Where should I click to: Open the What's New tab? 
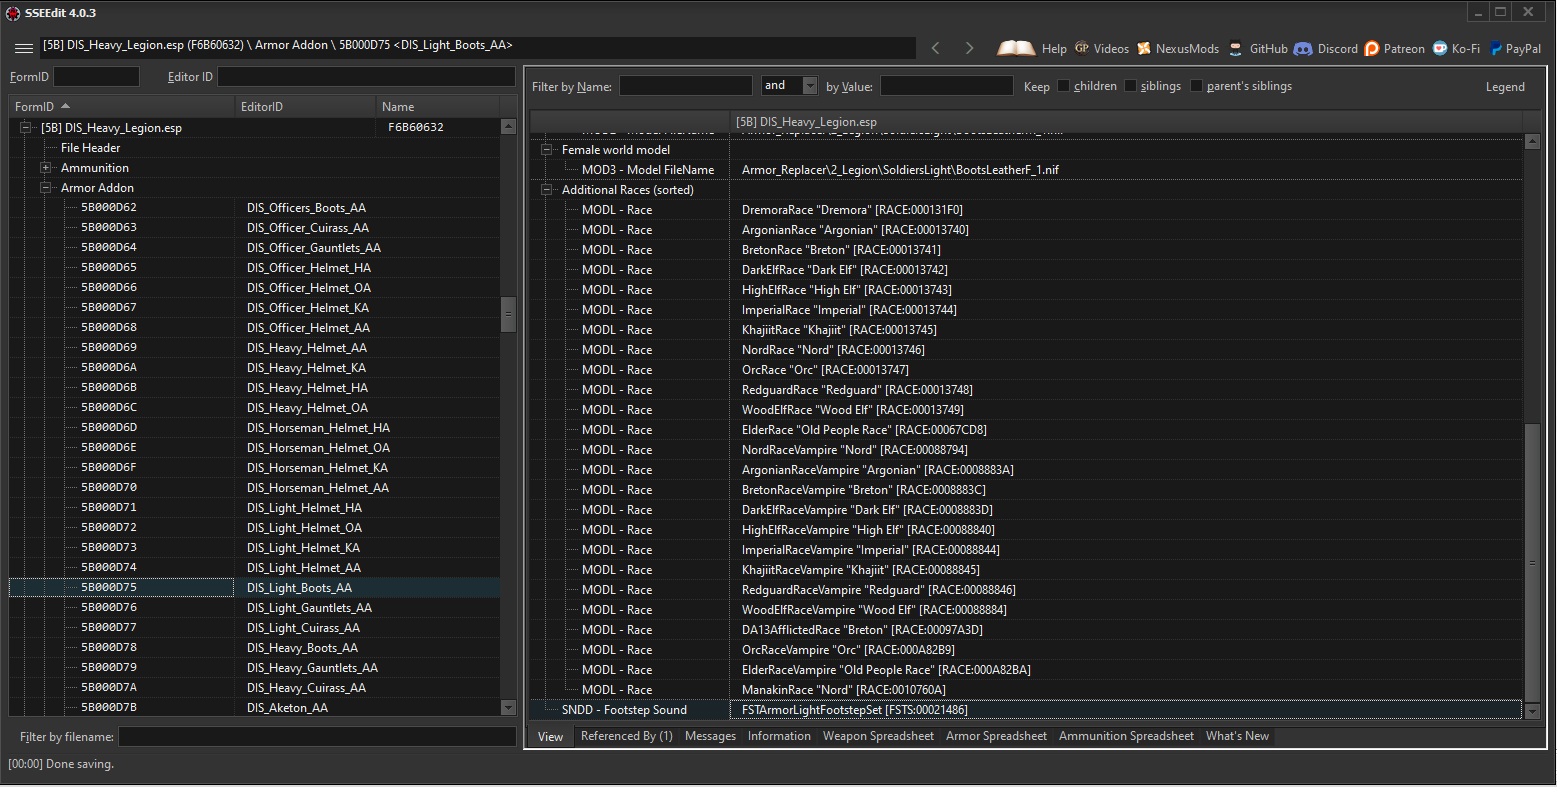coord(1237,736)
